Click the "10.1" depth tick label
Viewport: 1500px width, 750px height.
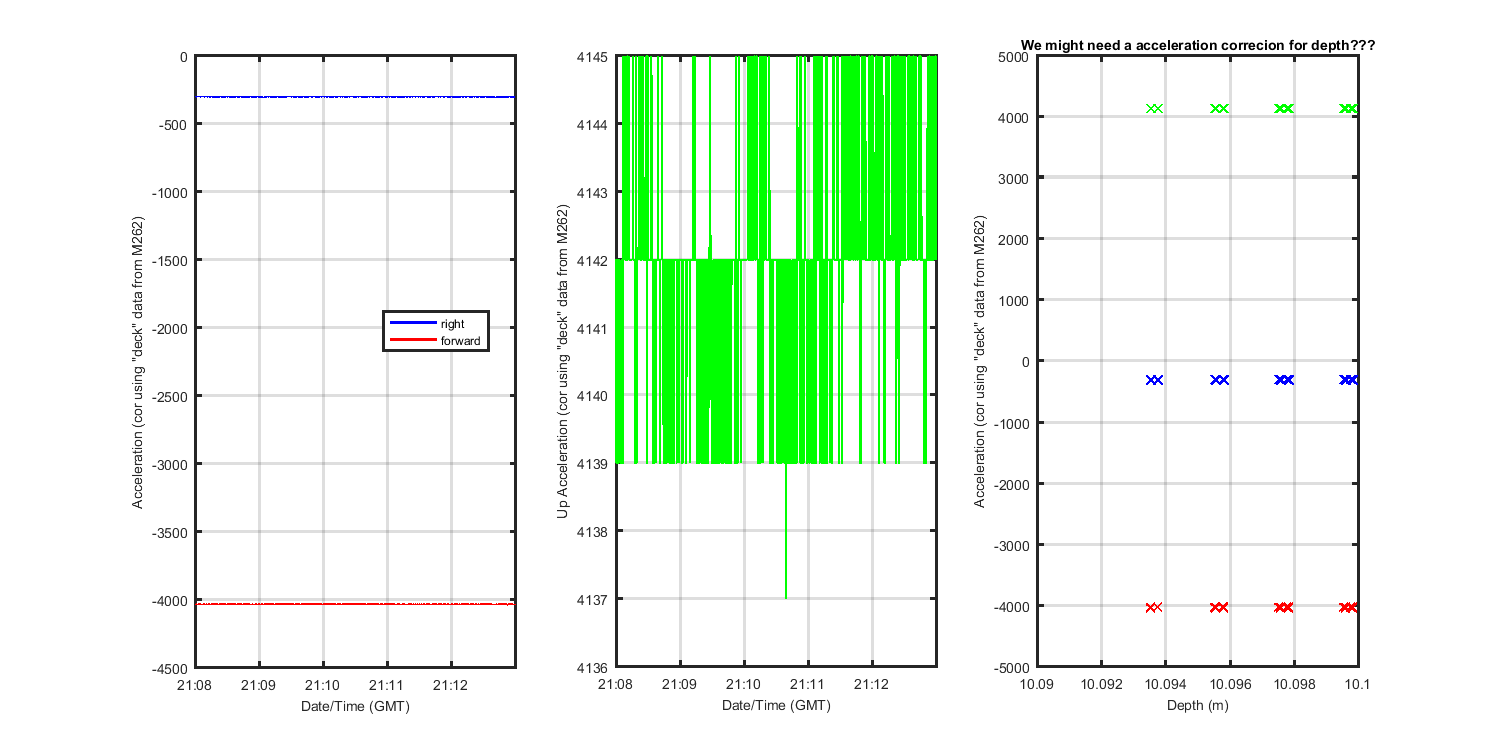[1357, 685]
